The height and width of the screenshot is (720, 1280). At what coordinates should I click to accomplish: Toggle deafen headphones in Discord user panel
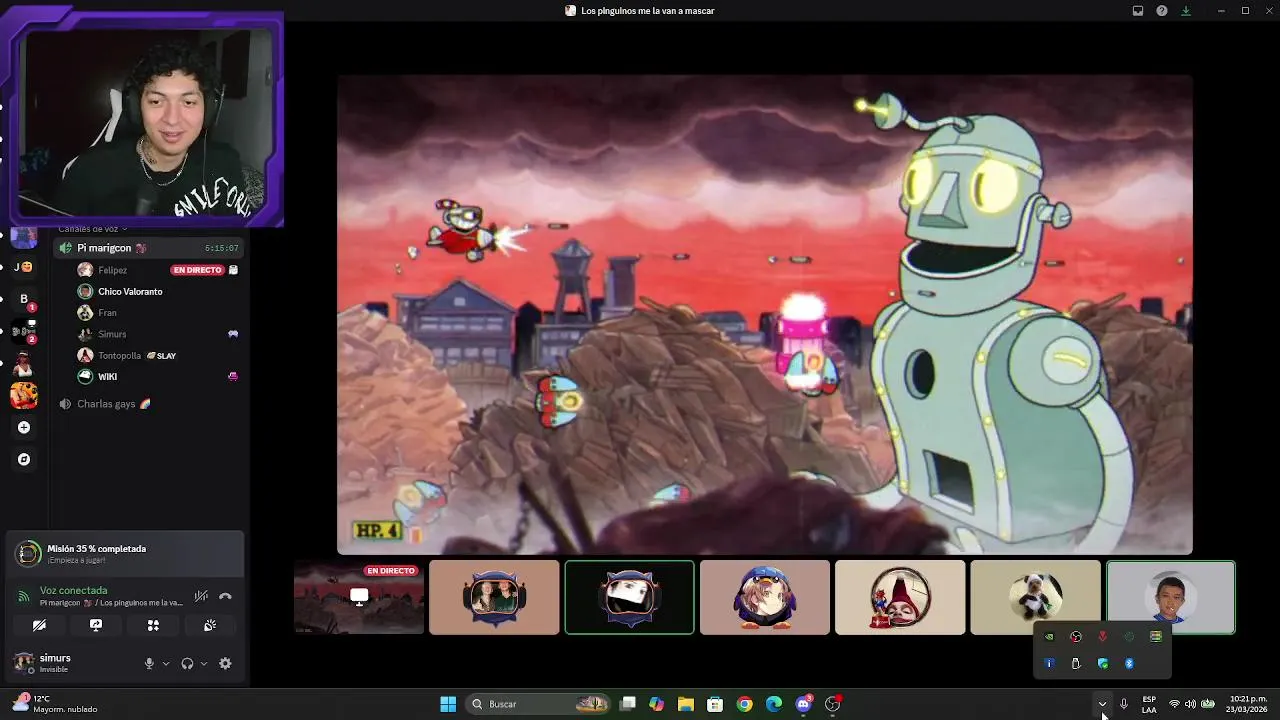click(187, 663)
